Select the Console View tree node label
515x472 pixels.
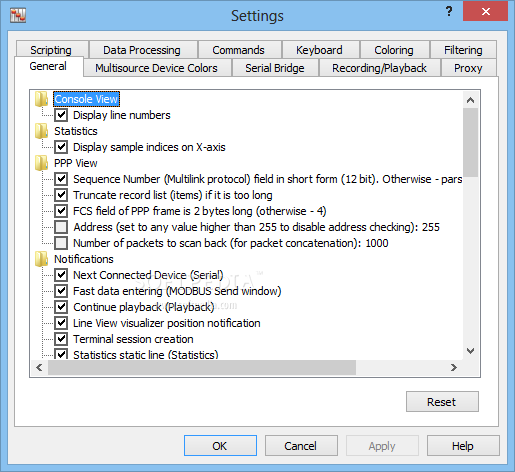86,99
